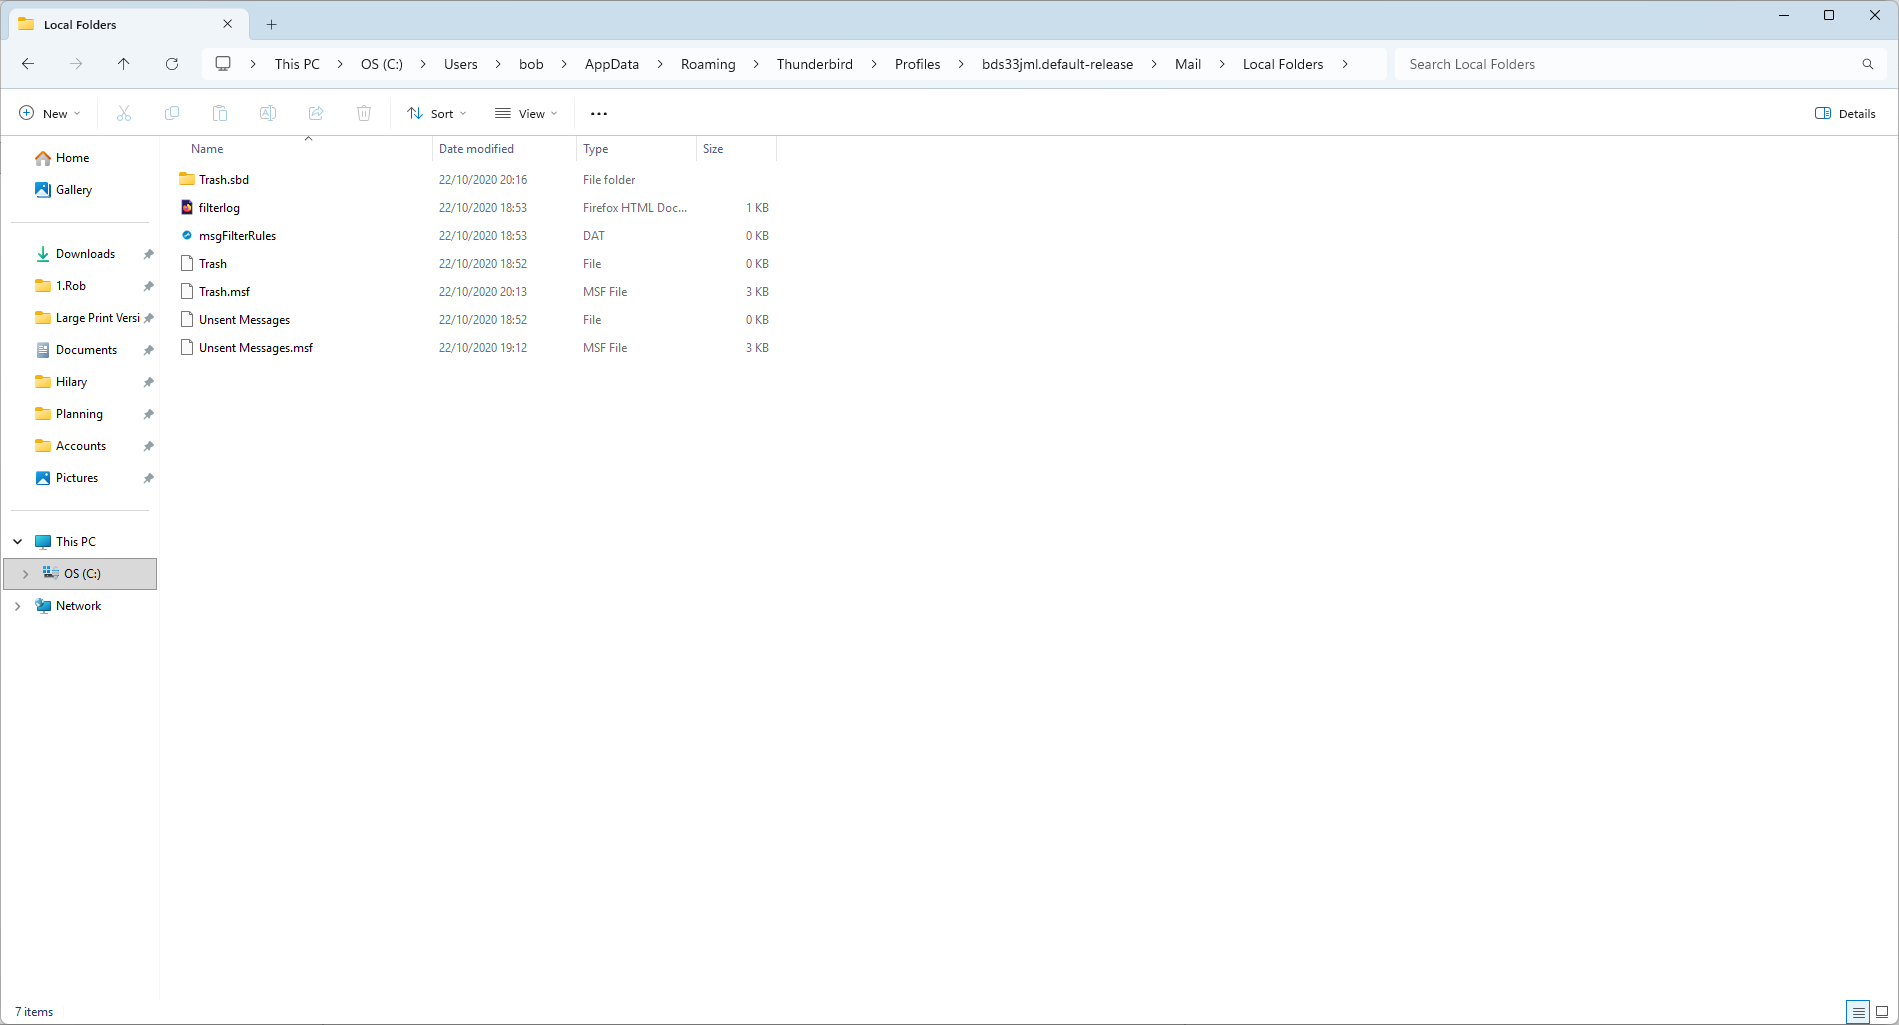This screenshot has width=1899, height=1025.
Task: Open Gallery in the navigation pane
Action: click(74, 190)
